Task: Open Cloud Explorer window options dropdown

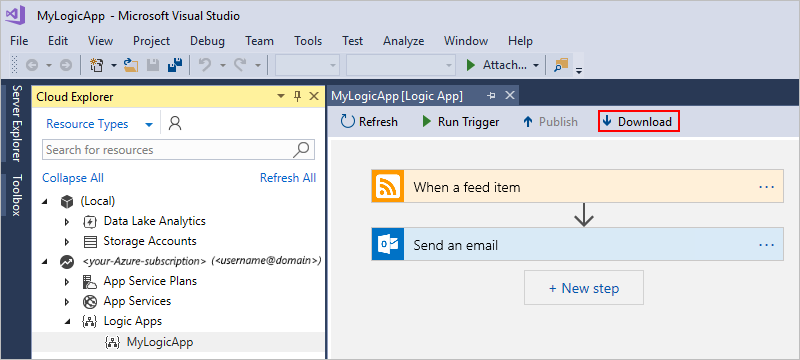Action: coord(281,96)
